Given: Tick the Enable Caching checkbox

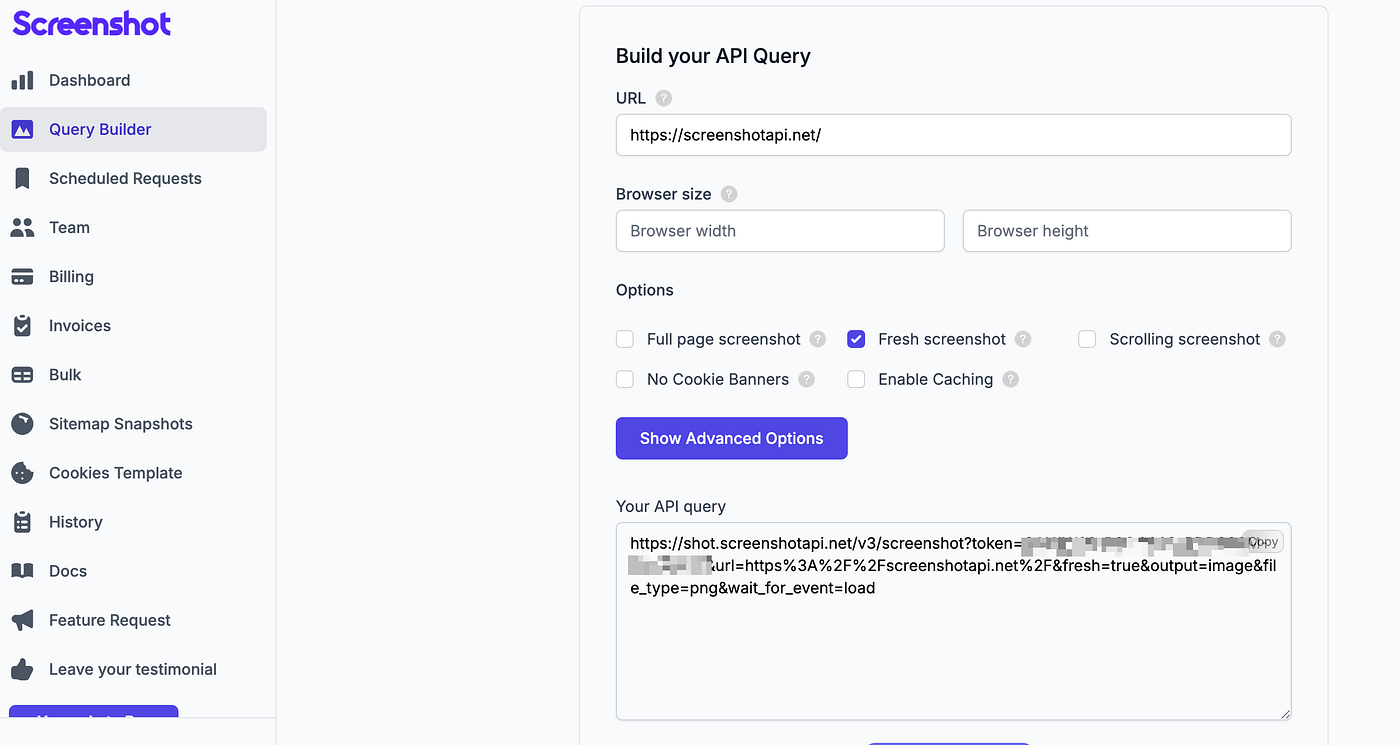Looking at the screenshot, I should coord(856,379).
